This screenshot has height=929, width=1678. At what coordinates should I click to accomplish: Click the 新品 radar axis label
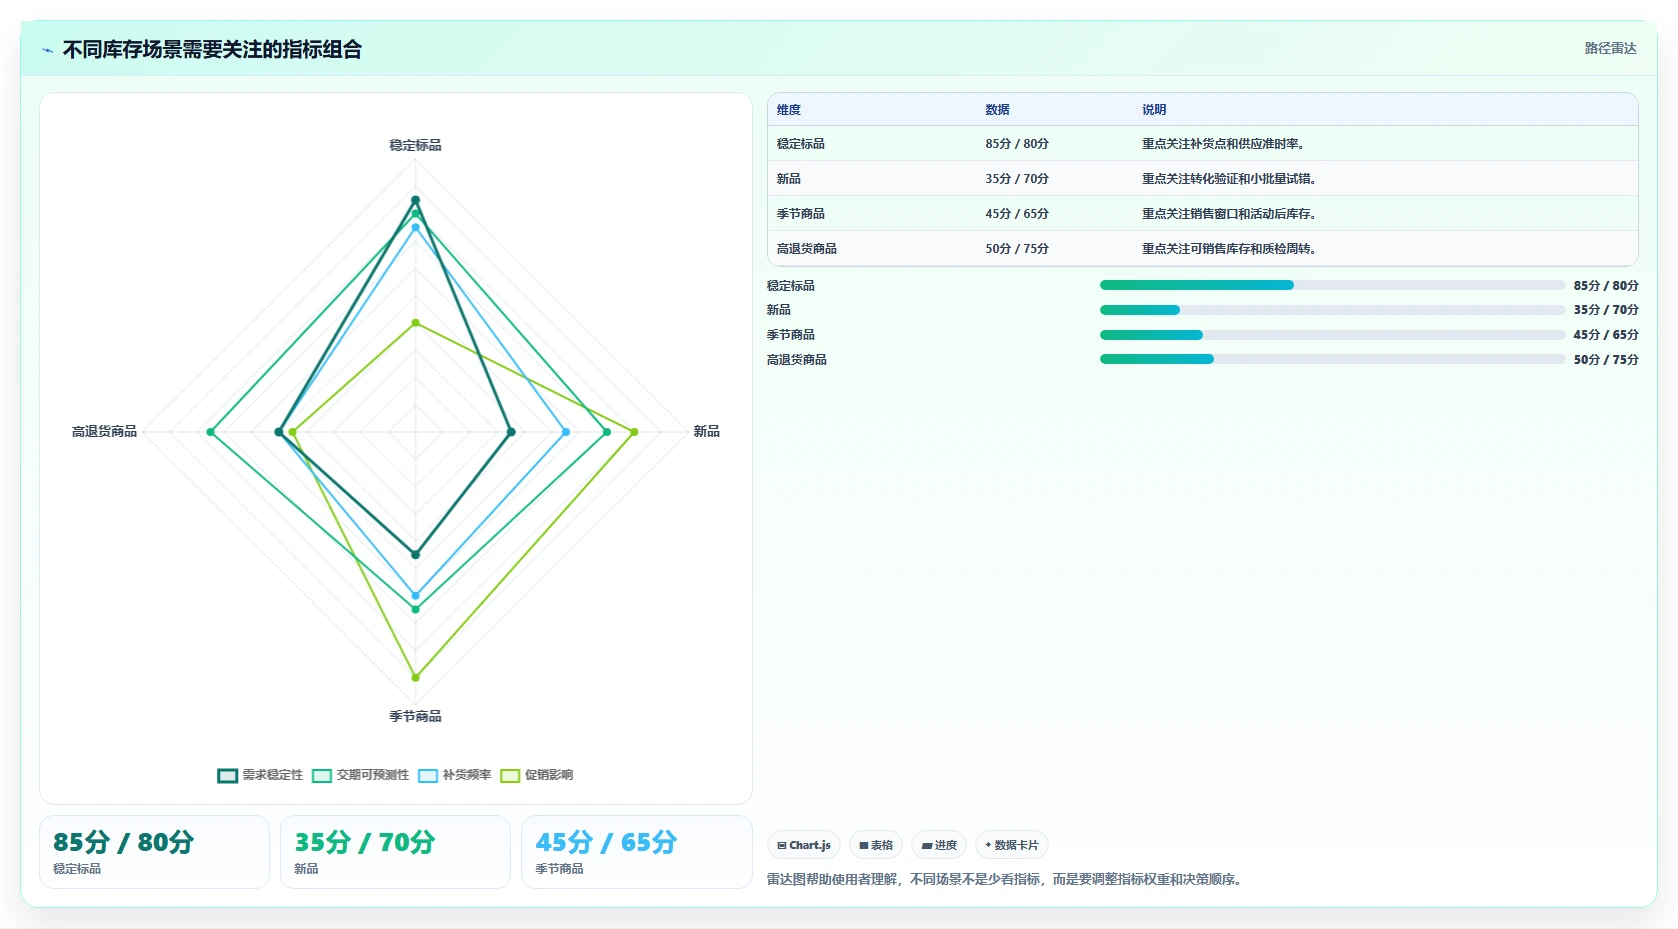707,431
